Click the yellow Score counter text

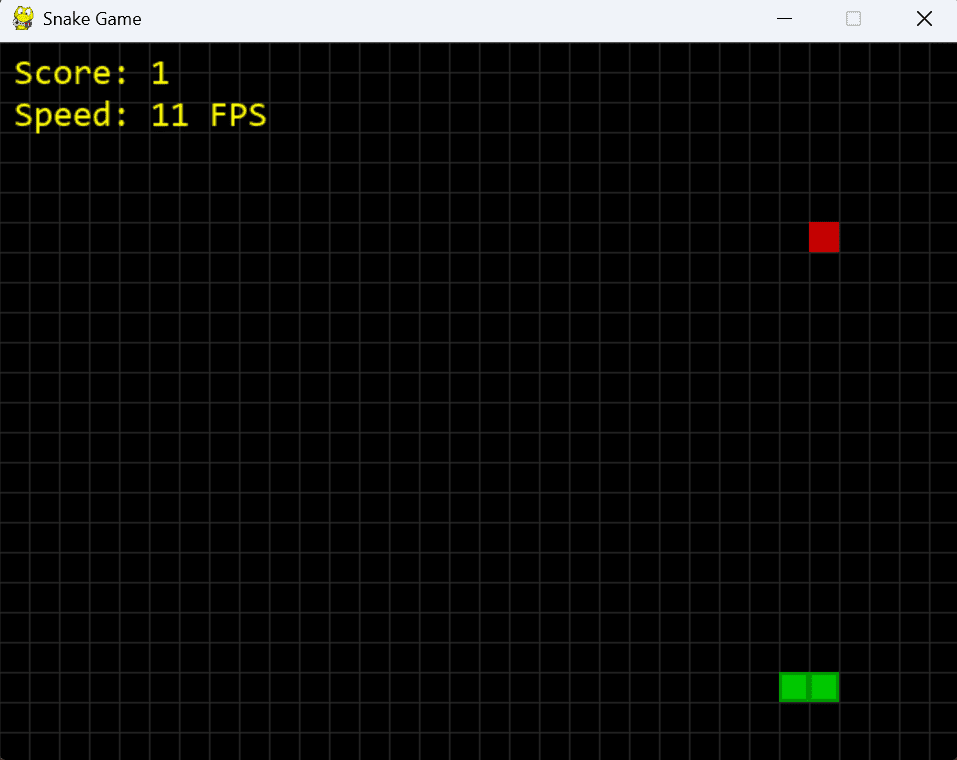point(90,72)
